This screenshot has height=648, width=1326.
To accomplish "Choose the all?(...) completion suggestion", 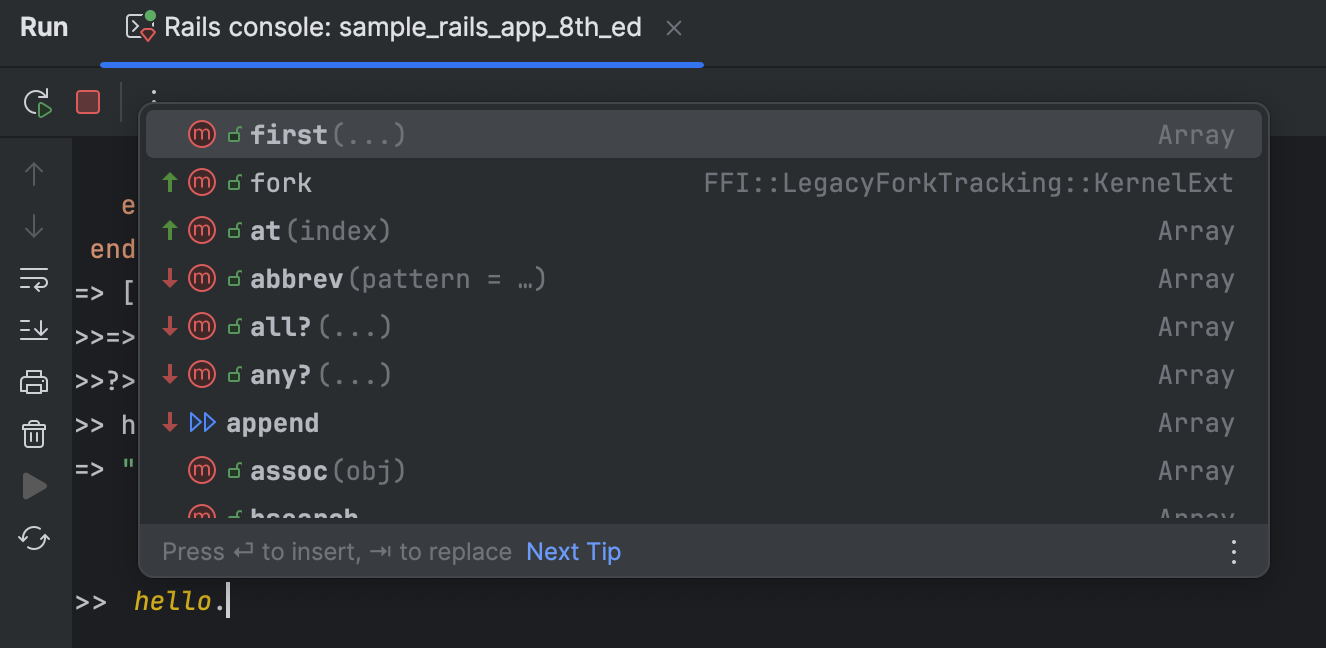I will coord(704,327).
